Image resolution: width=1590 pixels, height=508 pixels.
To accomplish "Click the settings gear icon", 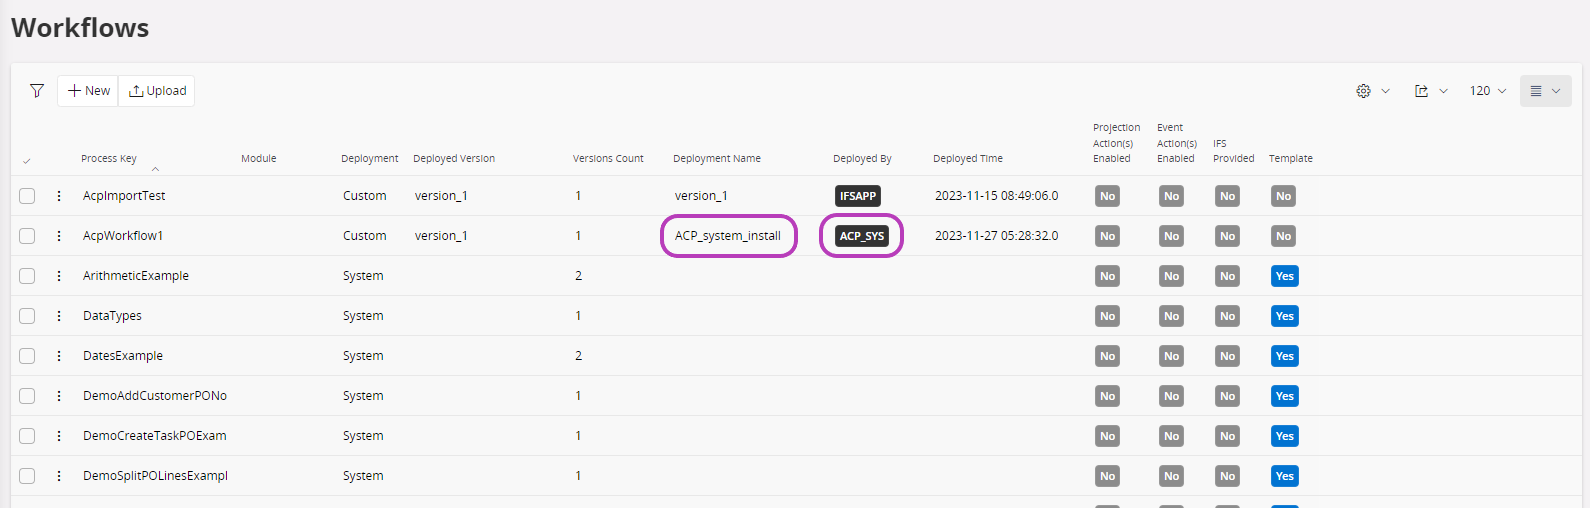I will (1363, 91).
